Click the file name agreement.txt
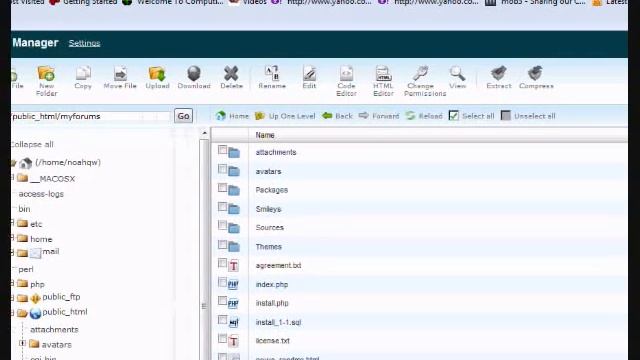The width and height of the screenshot is (640, 360). click(278, 265)
